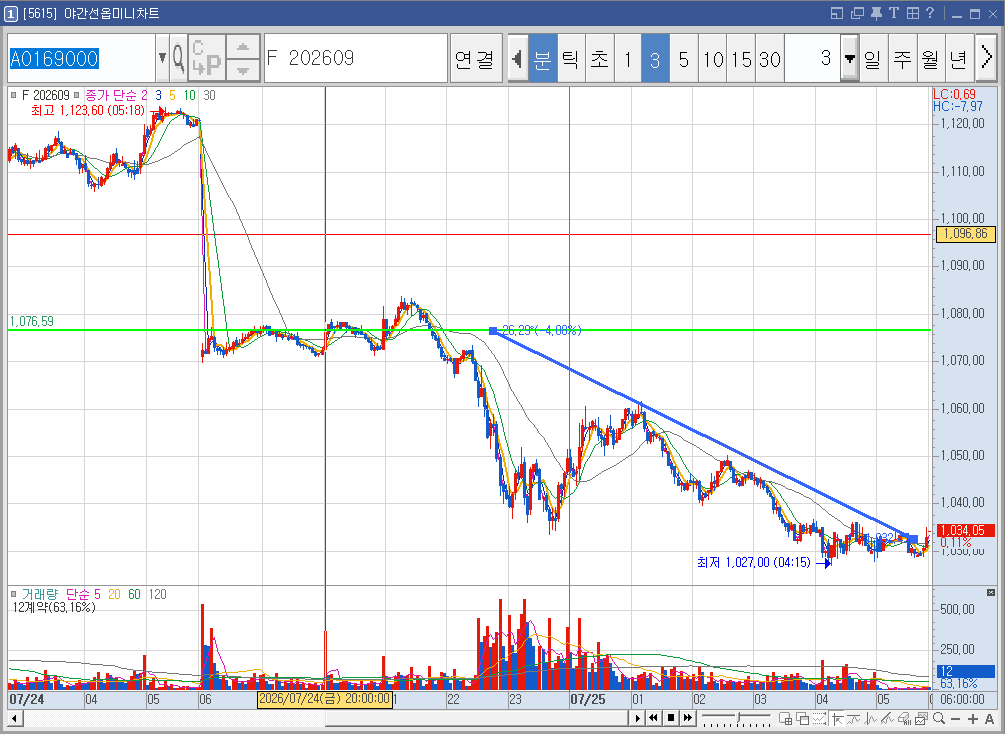Click the rewind double-arrow replay button

click(x=653, y=718)
